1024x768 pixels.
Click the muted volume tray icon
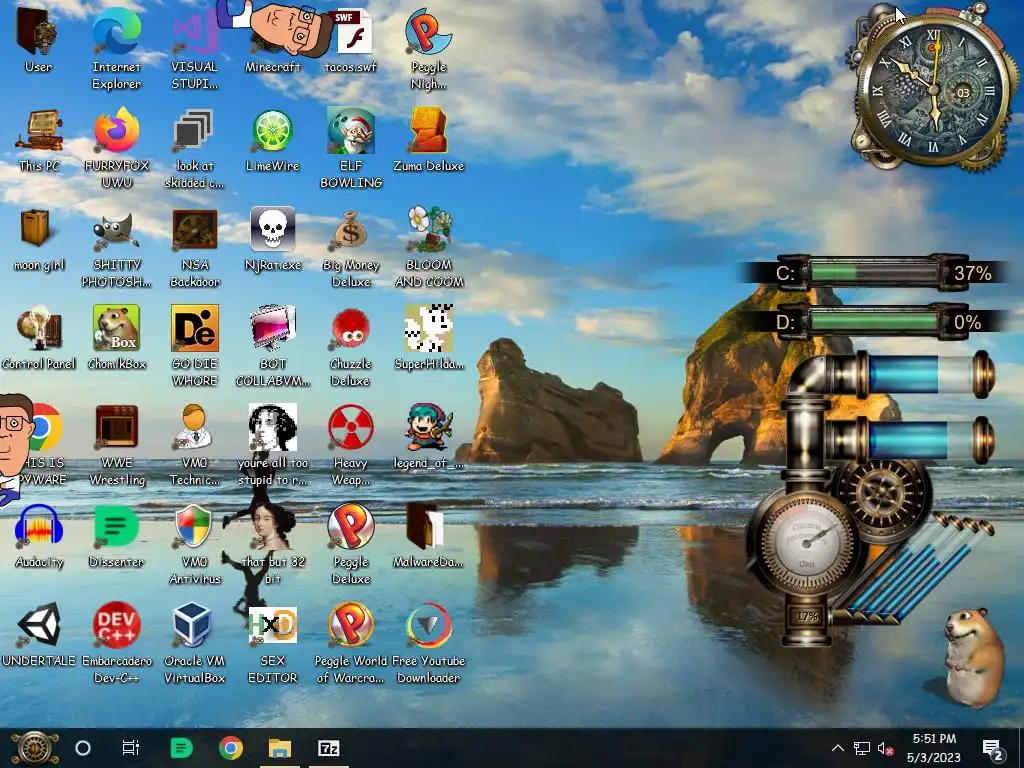click(886, 748)
